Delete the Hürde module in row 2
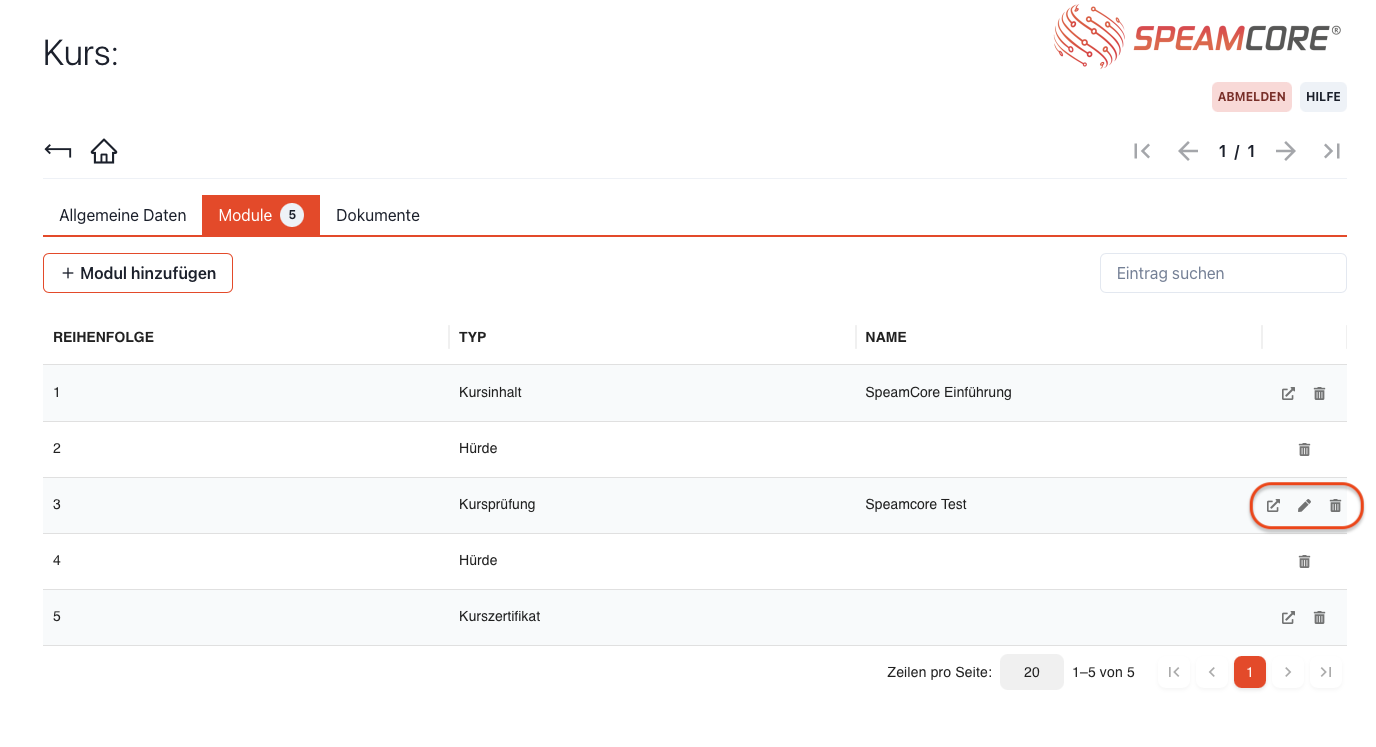The width and height of the screenshot is (1376, 747). (x=1304, y=449)
